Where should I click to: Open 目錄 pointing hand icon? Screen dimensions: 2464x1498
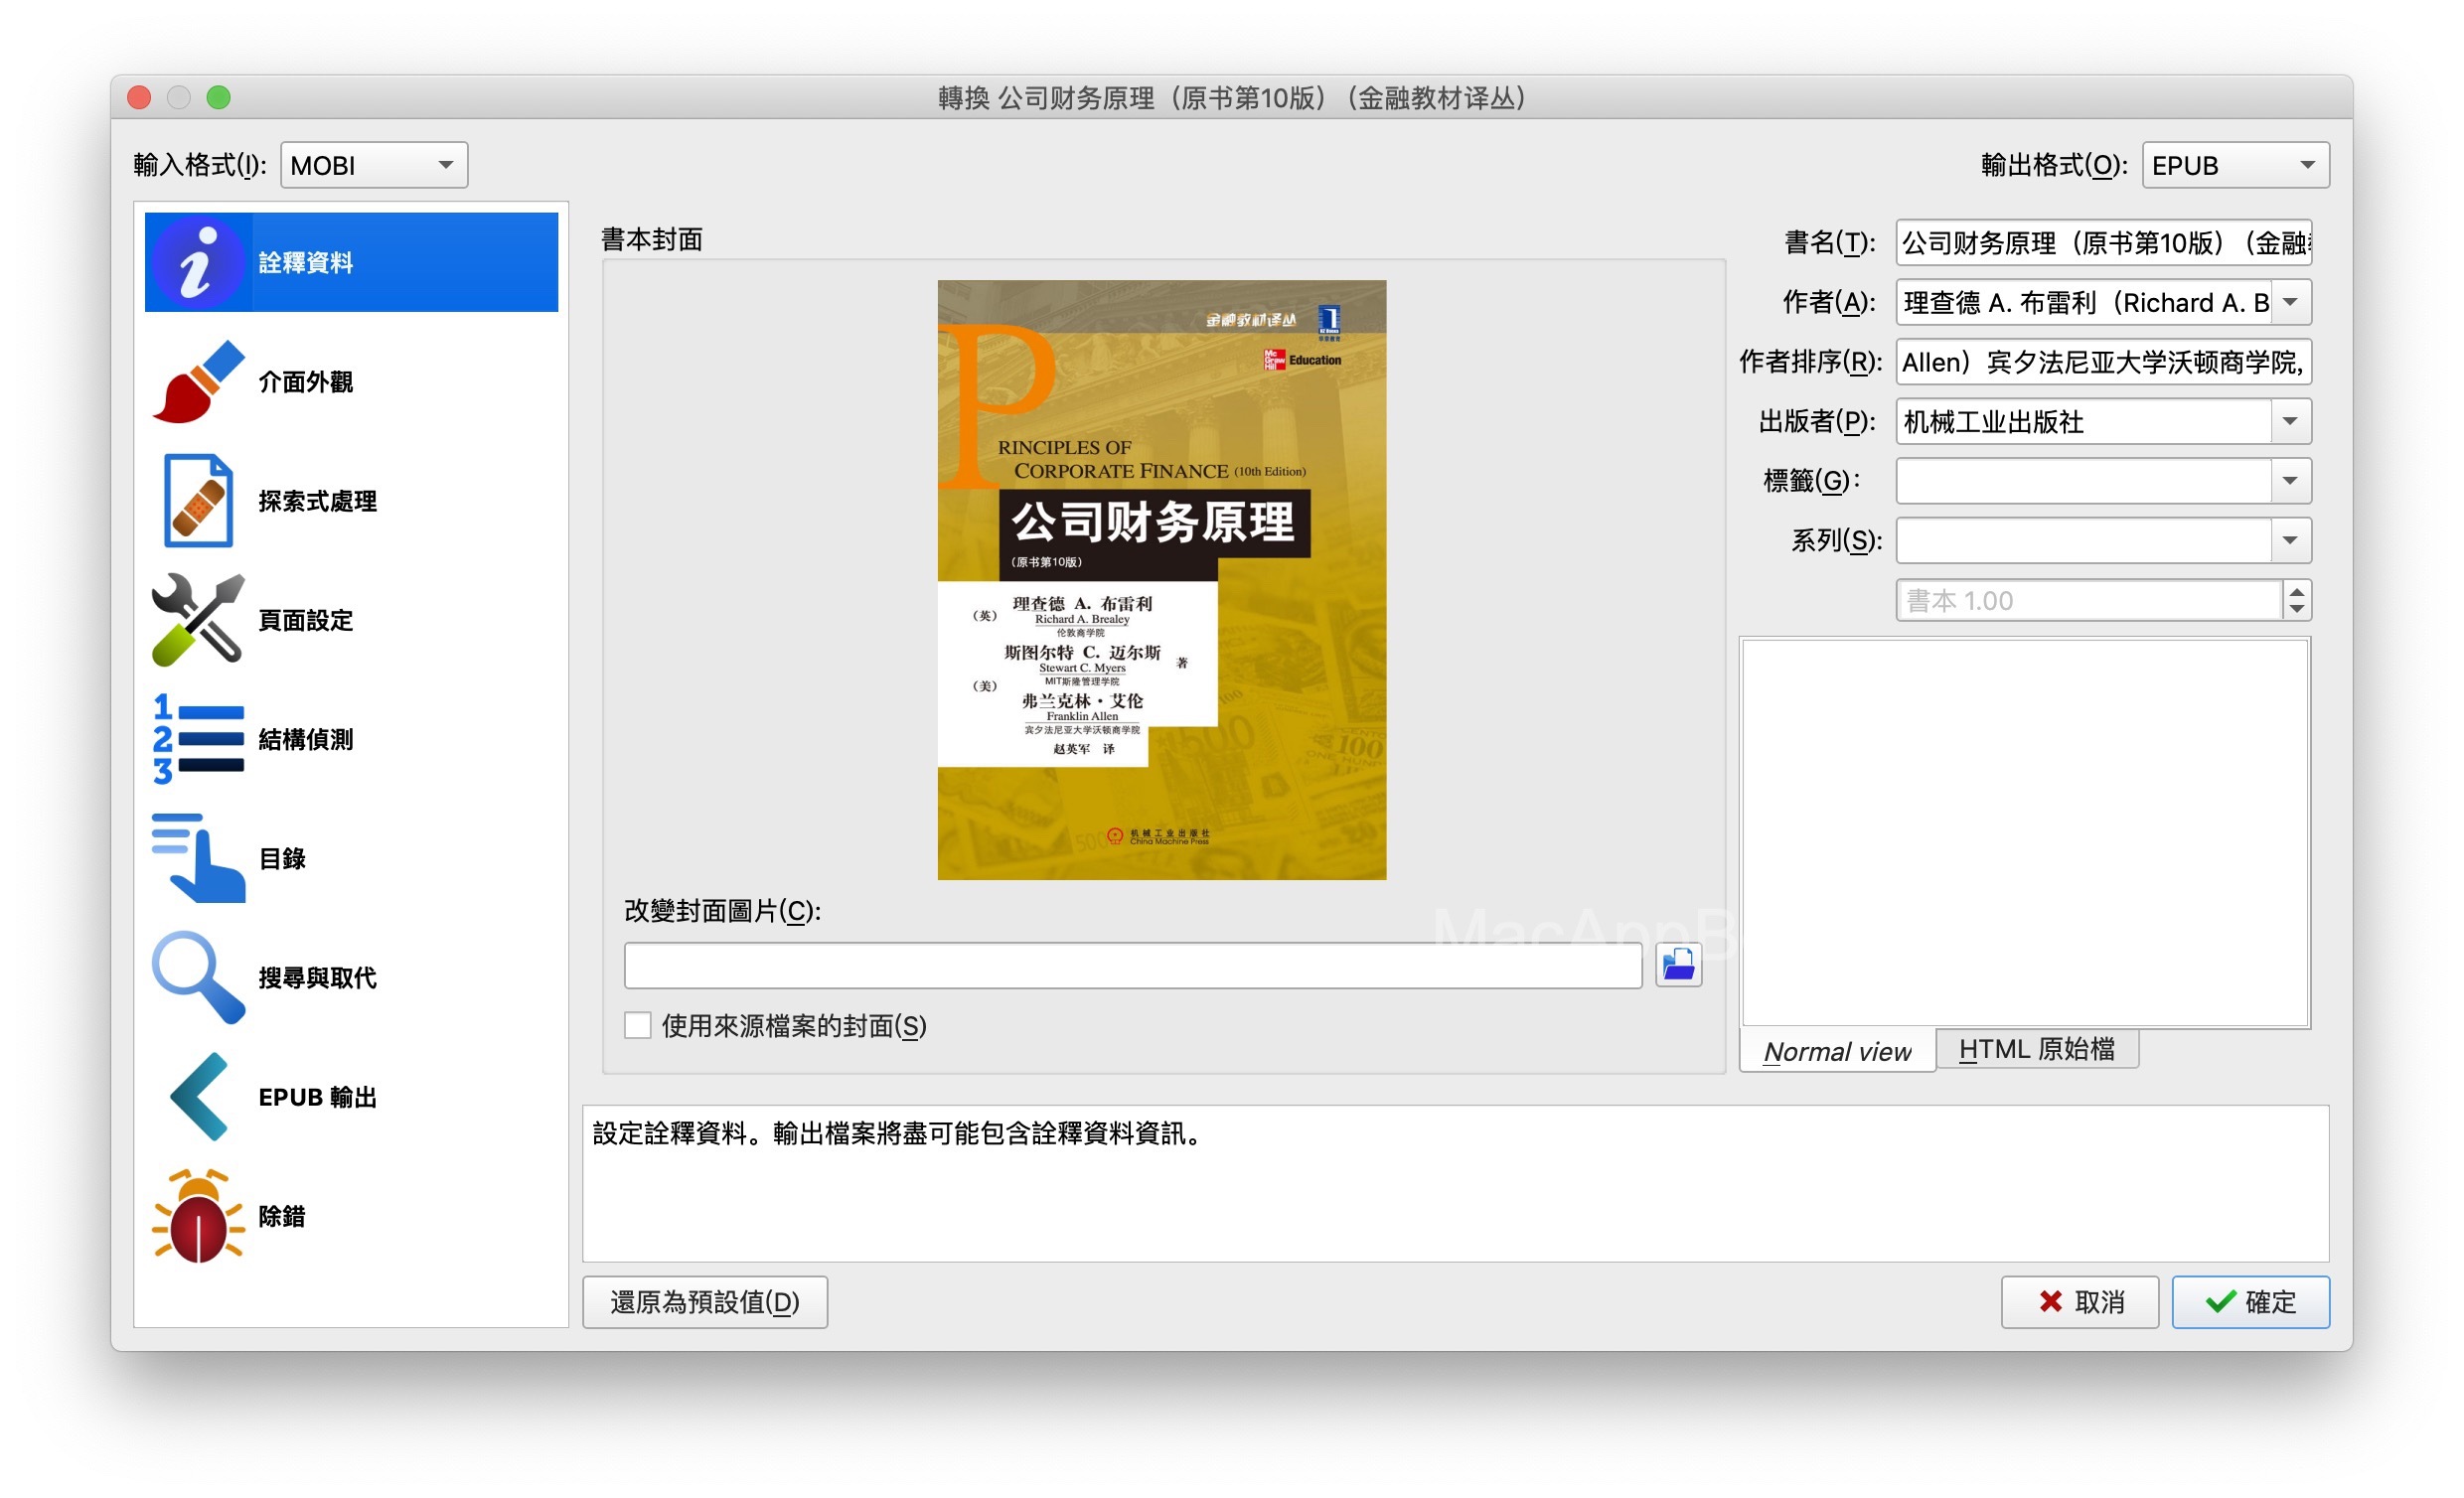coord(197,857)
